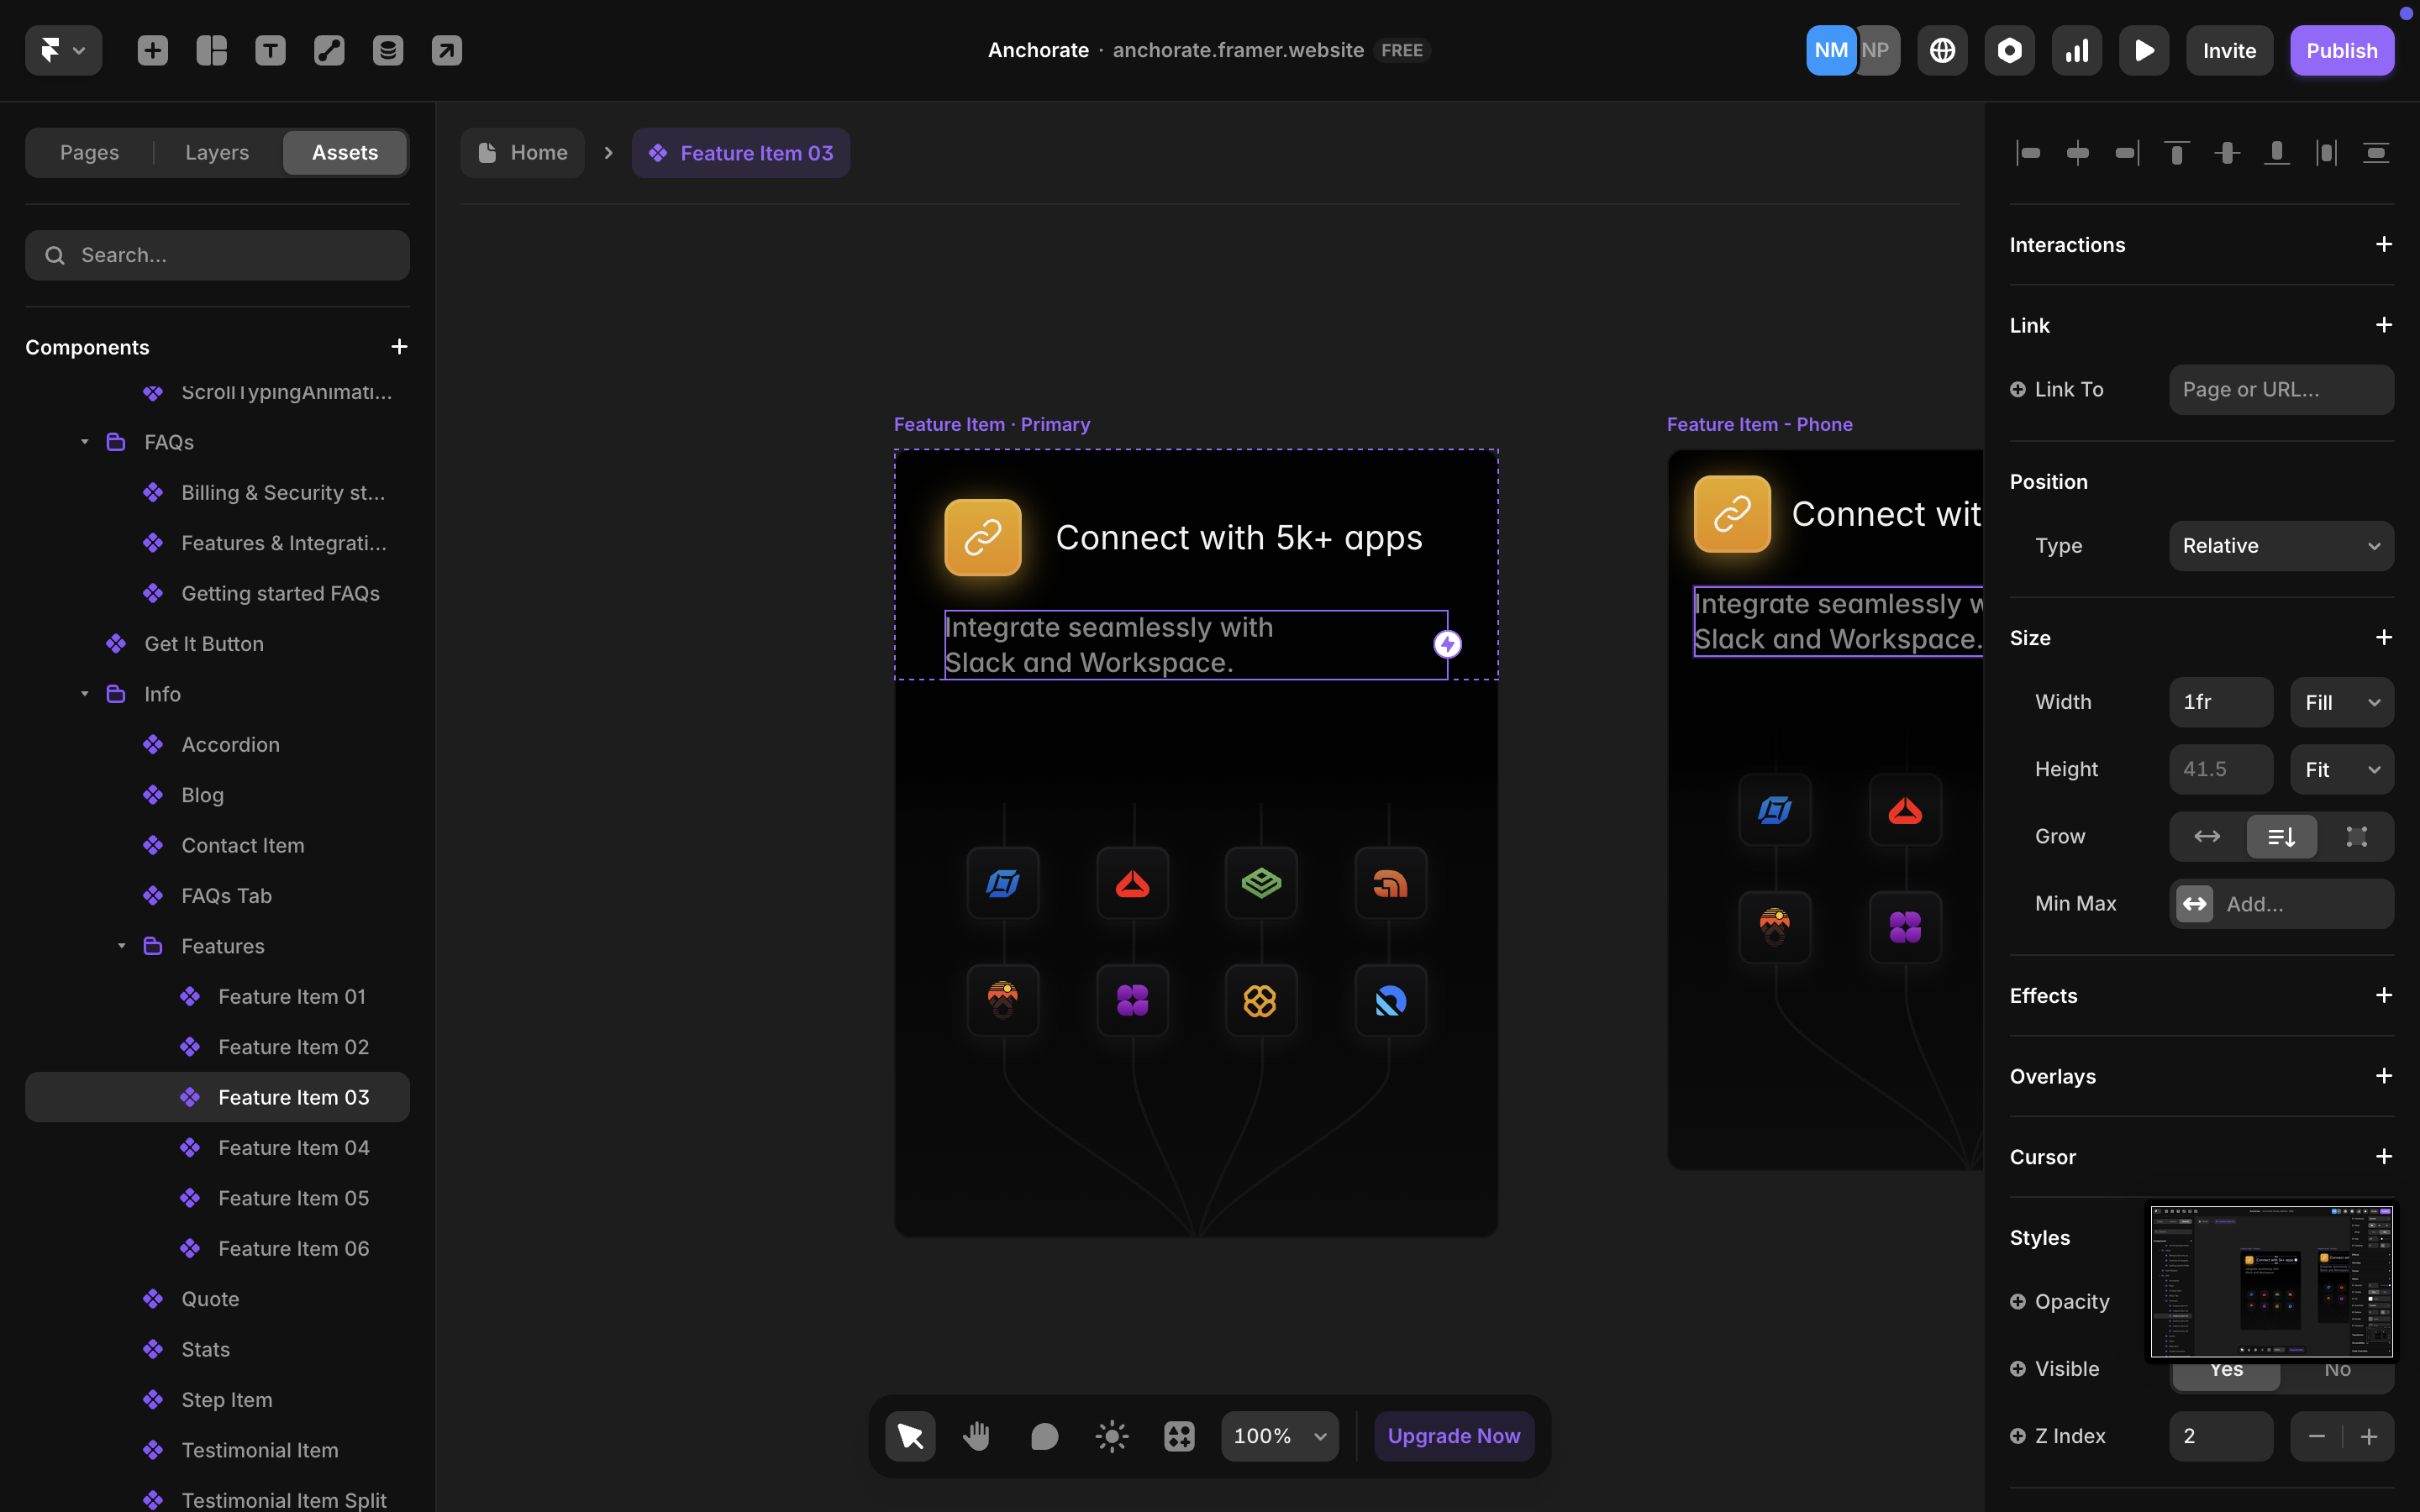Image resolution: width=2420 pixels, height=1512 pixels.
Task: Select the Hand tool in the bottom toolbar
Action: (x=976, y=1435)
